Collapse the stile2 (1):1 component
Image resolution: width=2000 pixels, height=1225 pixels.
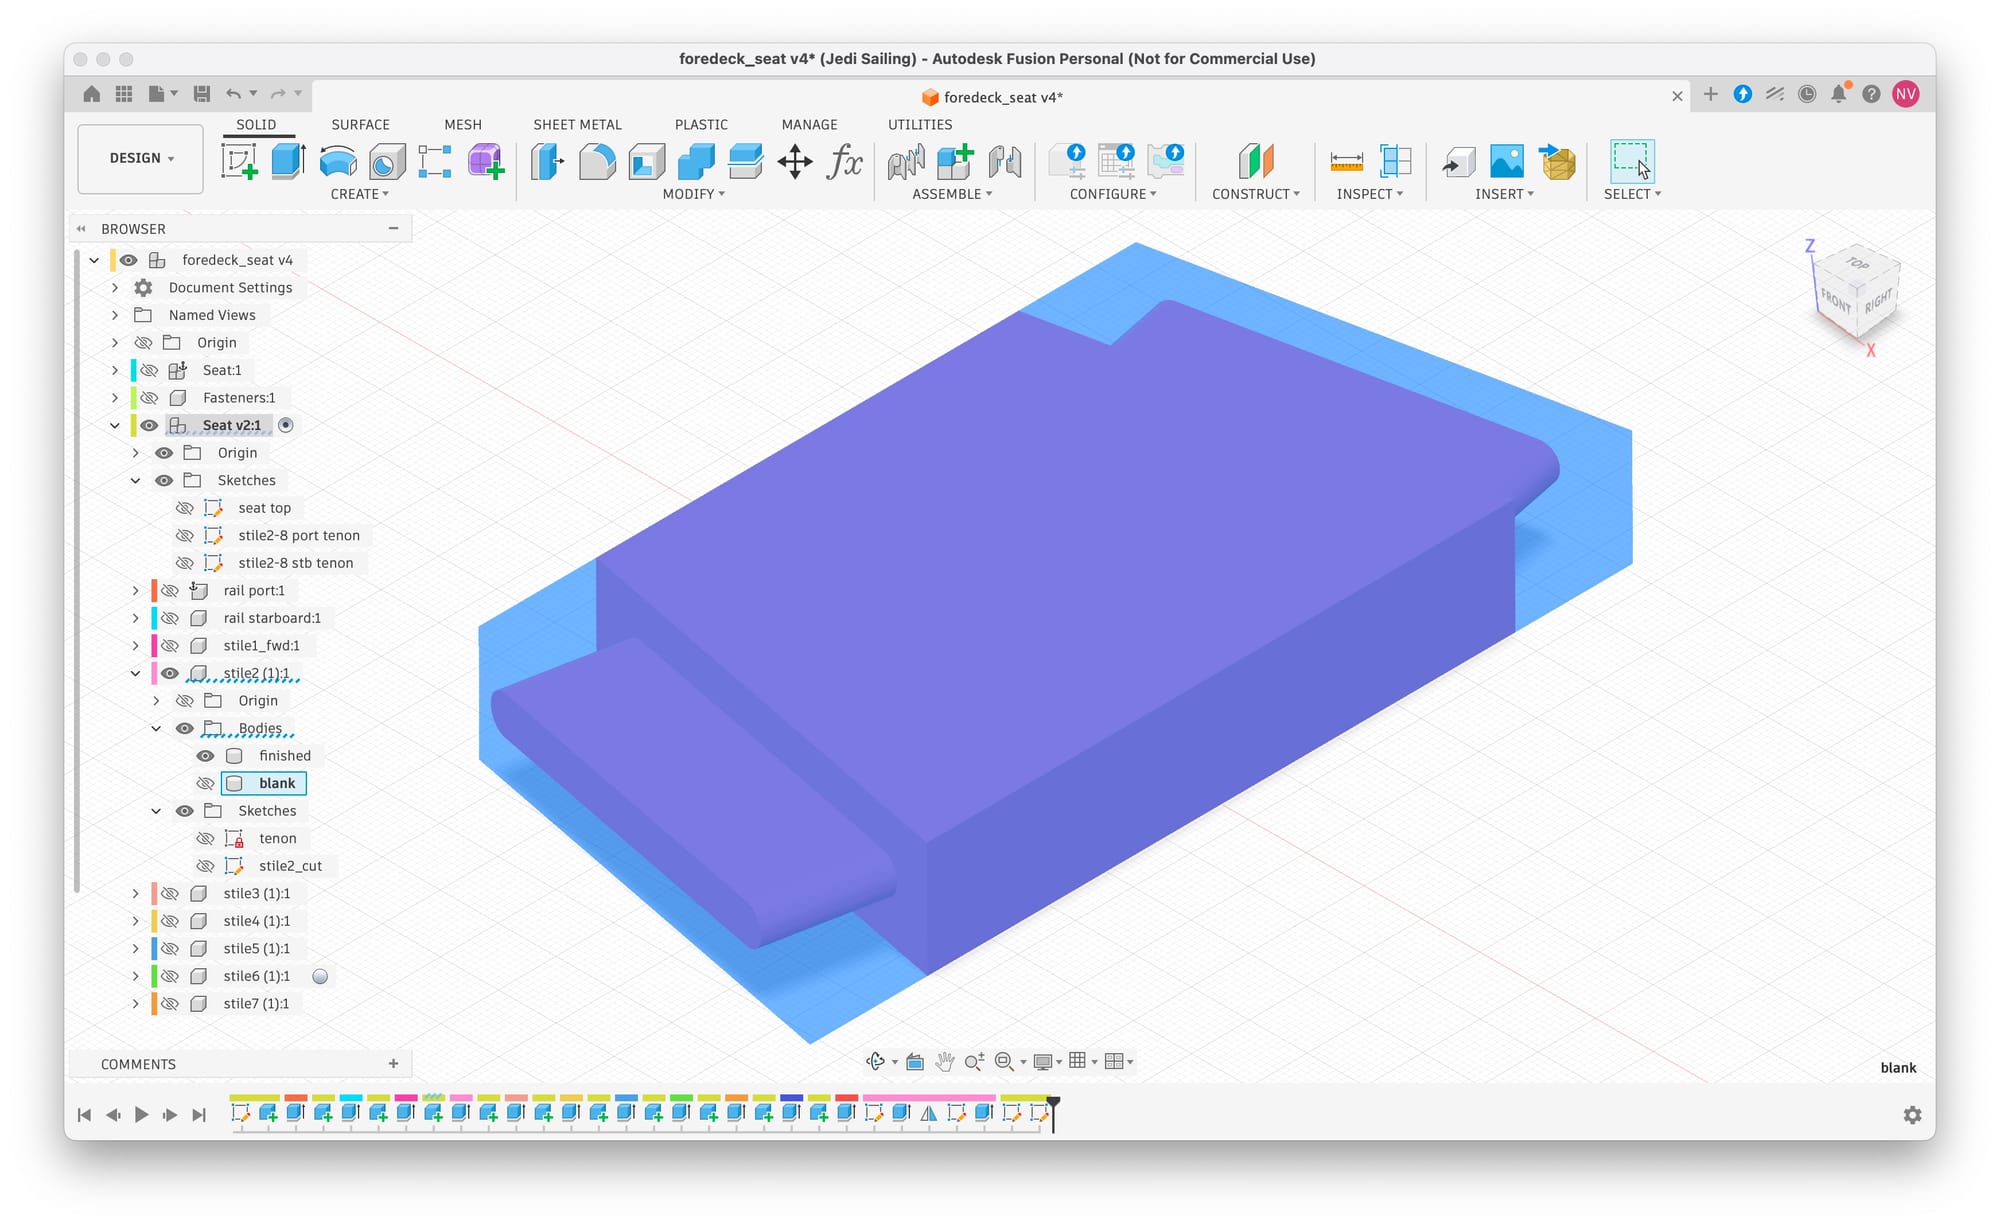[136, 674]
